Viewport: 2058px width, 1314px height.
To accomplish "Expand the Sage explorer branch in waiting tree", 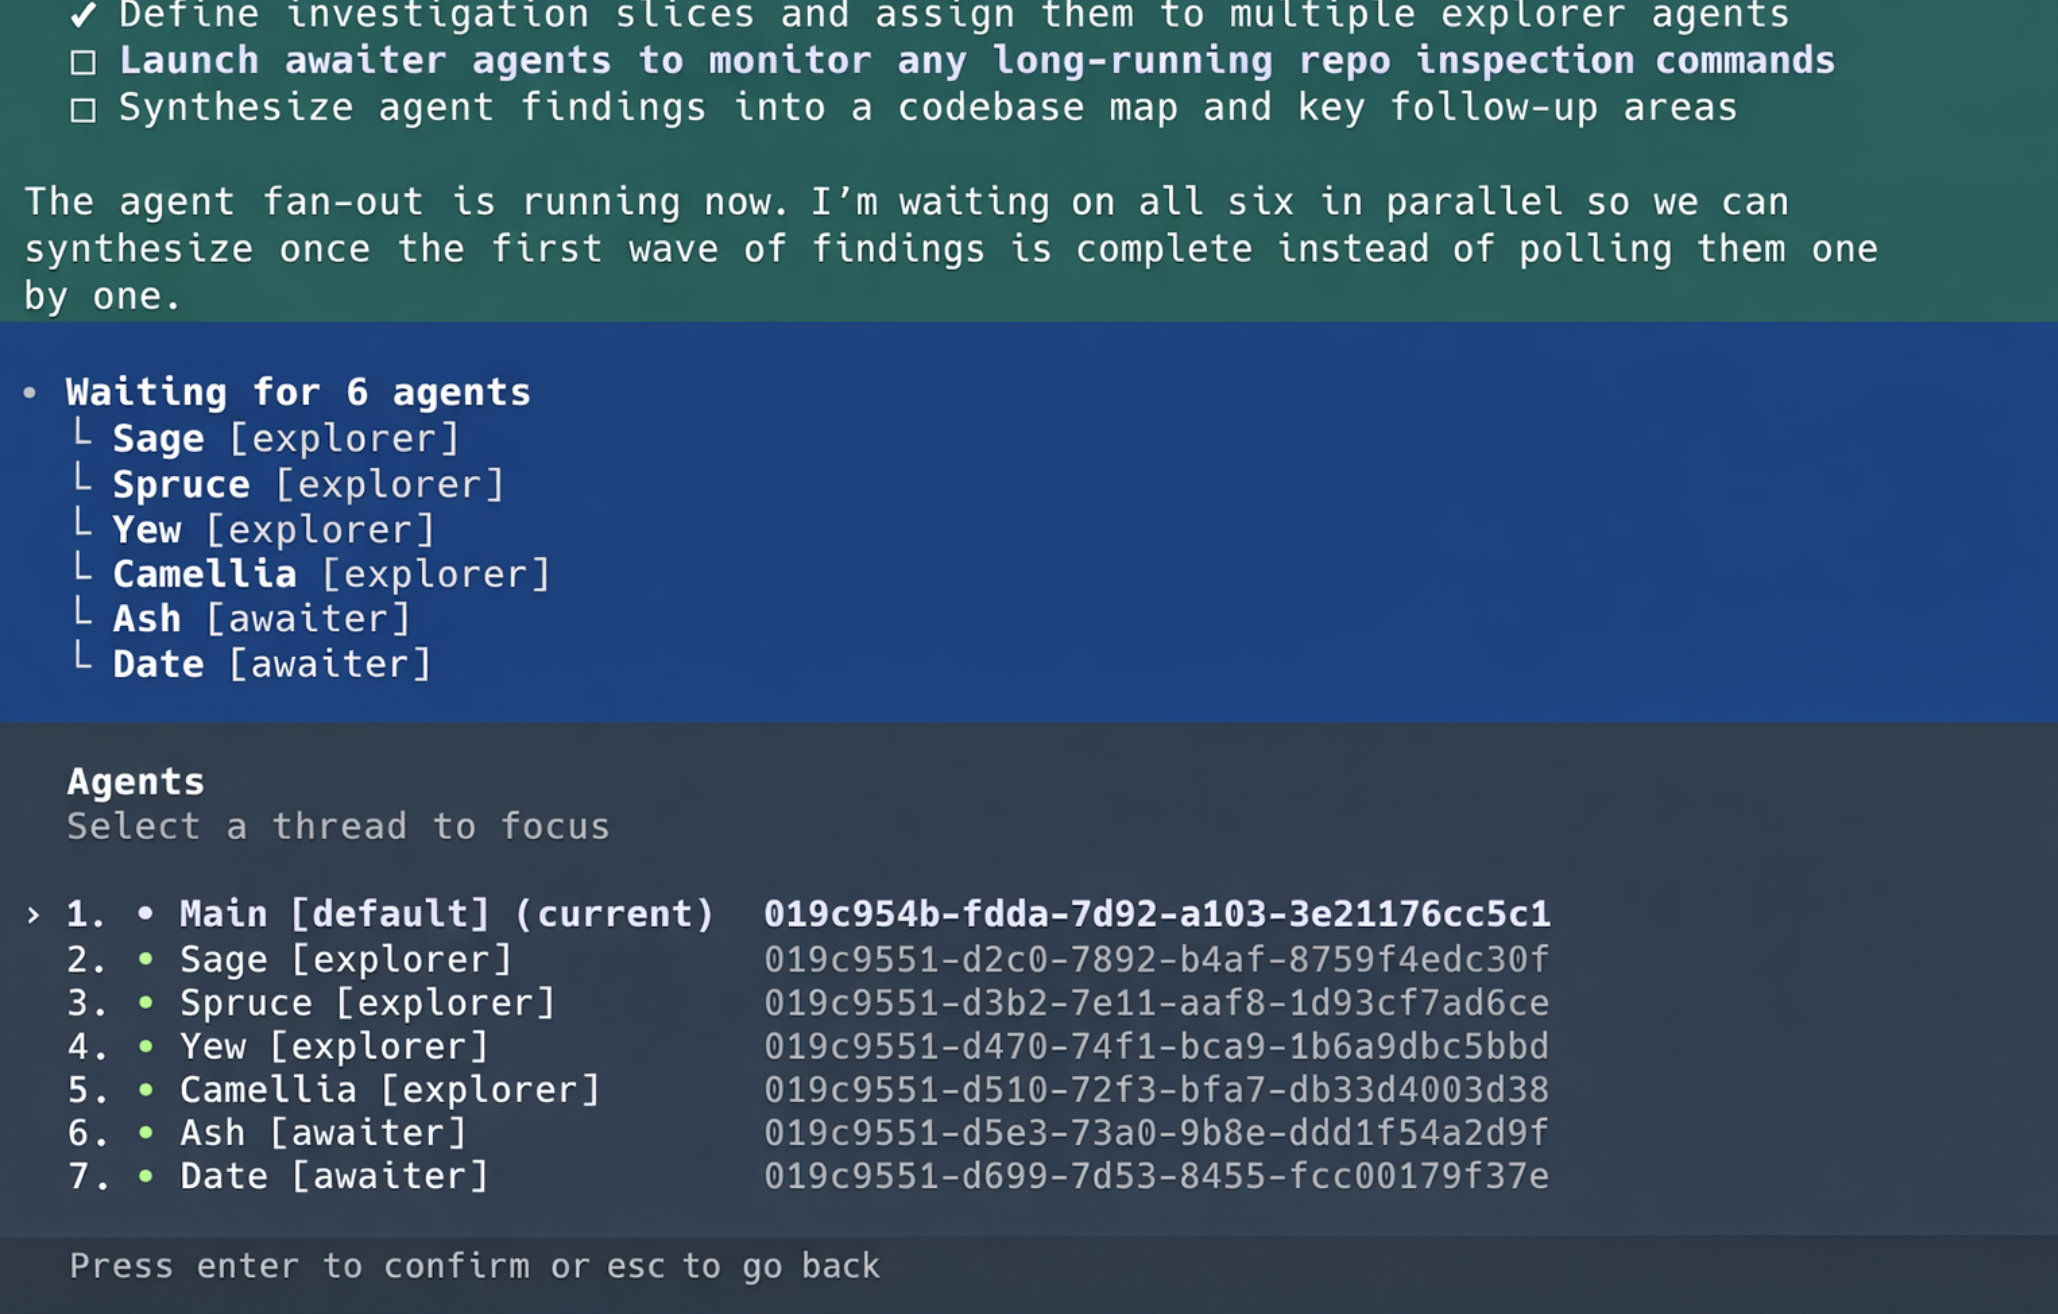I will pyautogui.click(x=84, y=435).
